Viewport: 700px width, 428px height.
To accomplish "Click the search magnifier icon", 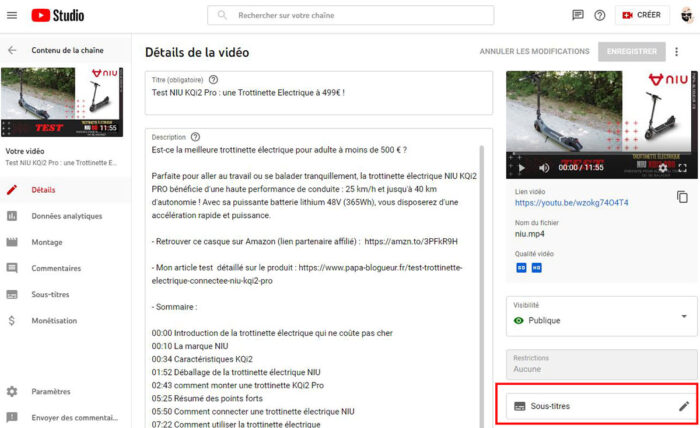I will click(222, 15).
